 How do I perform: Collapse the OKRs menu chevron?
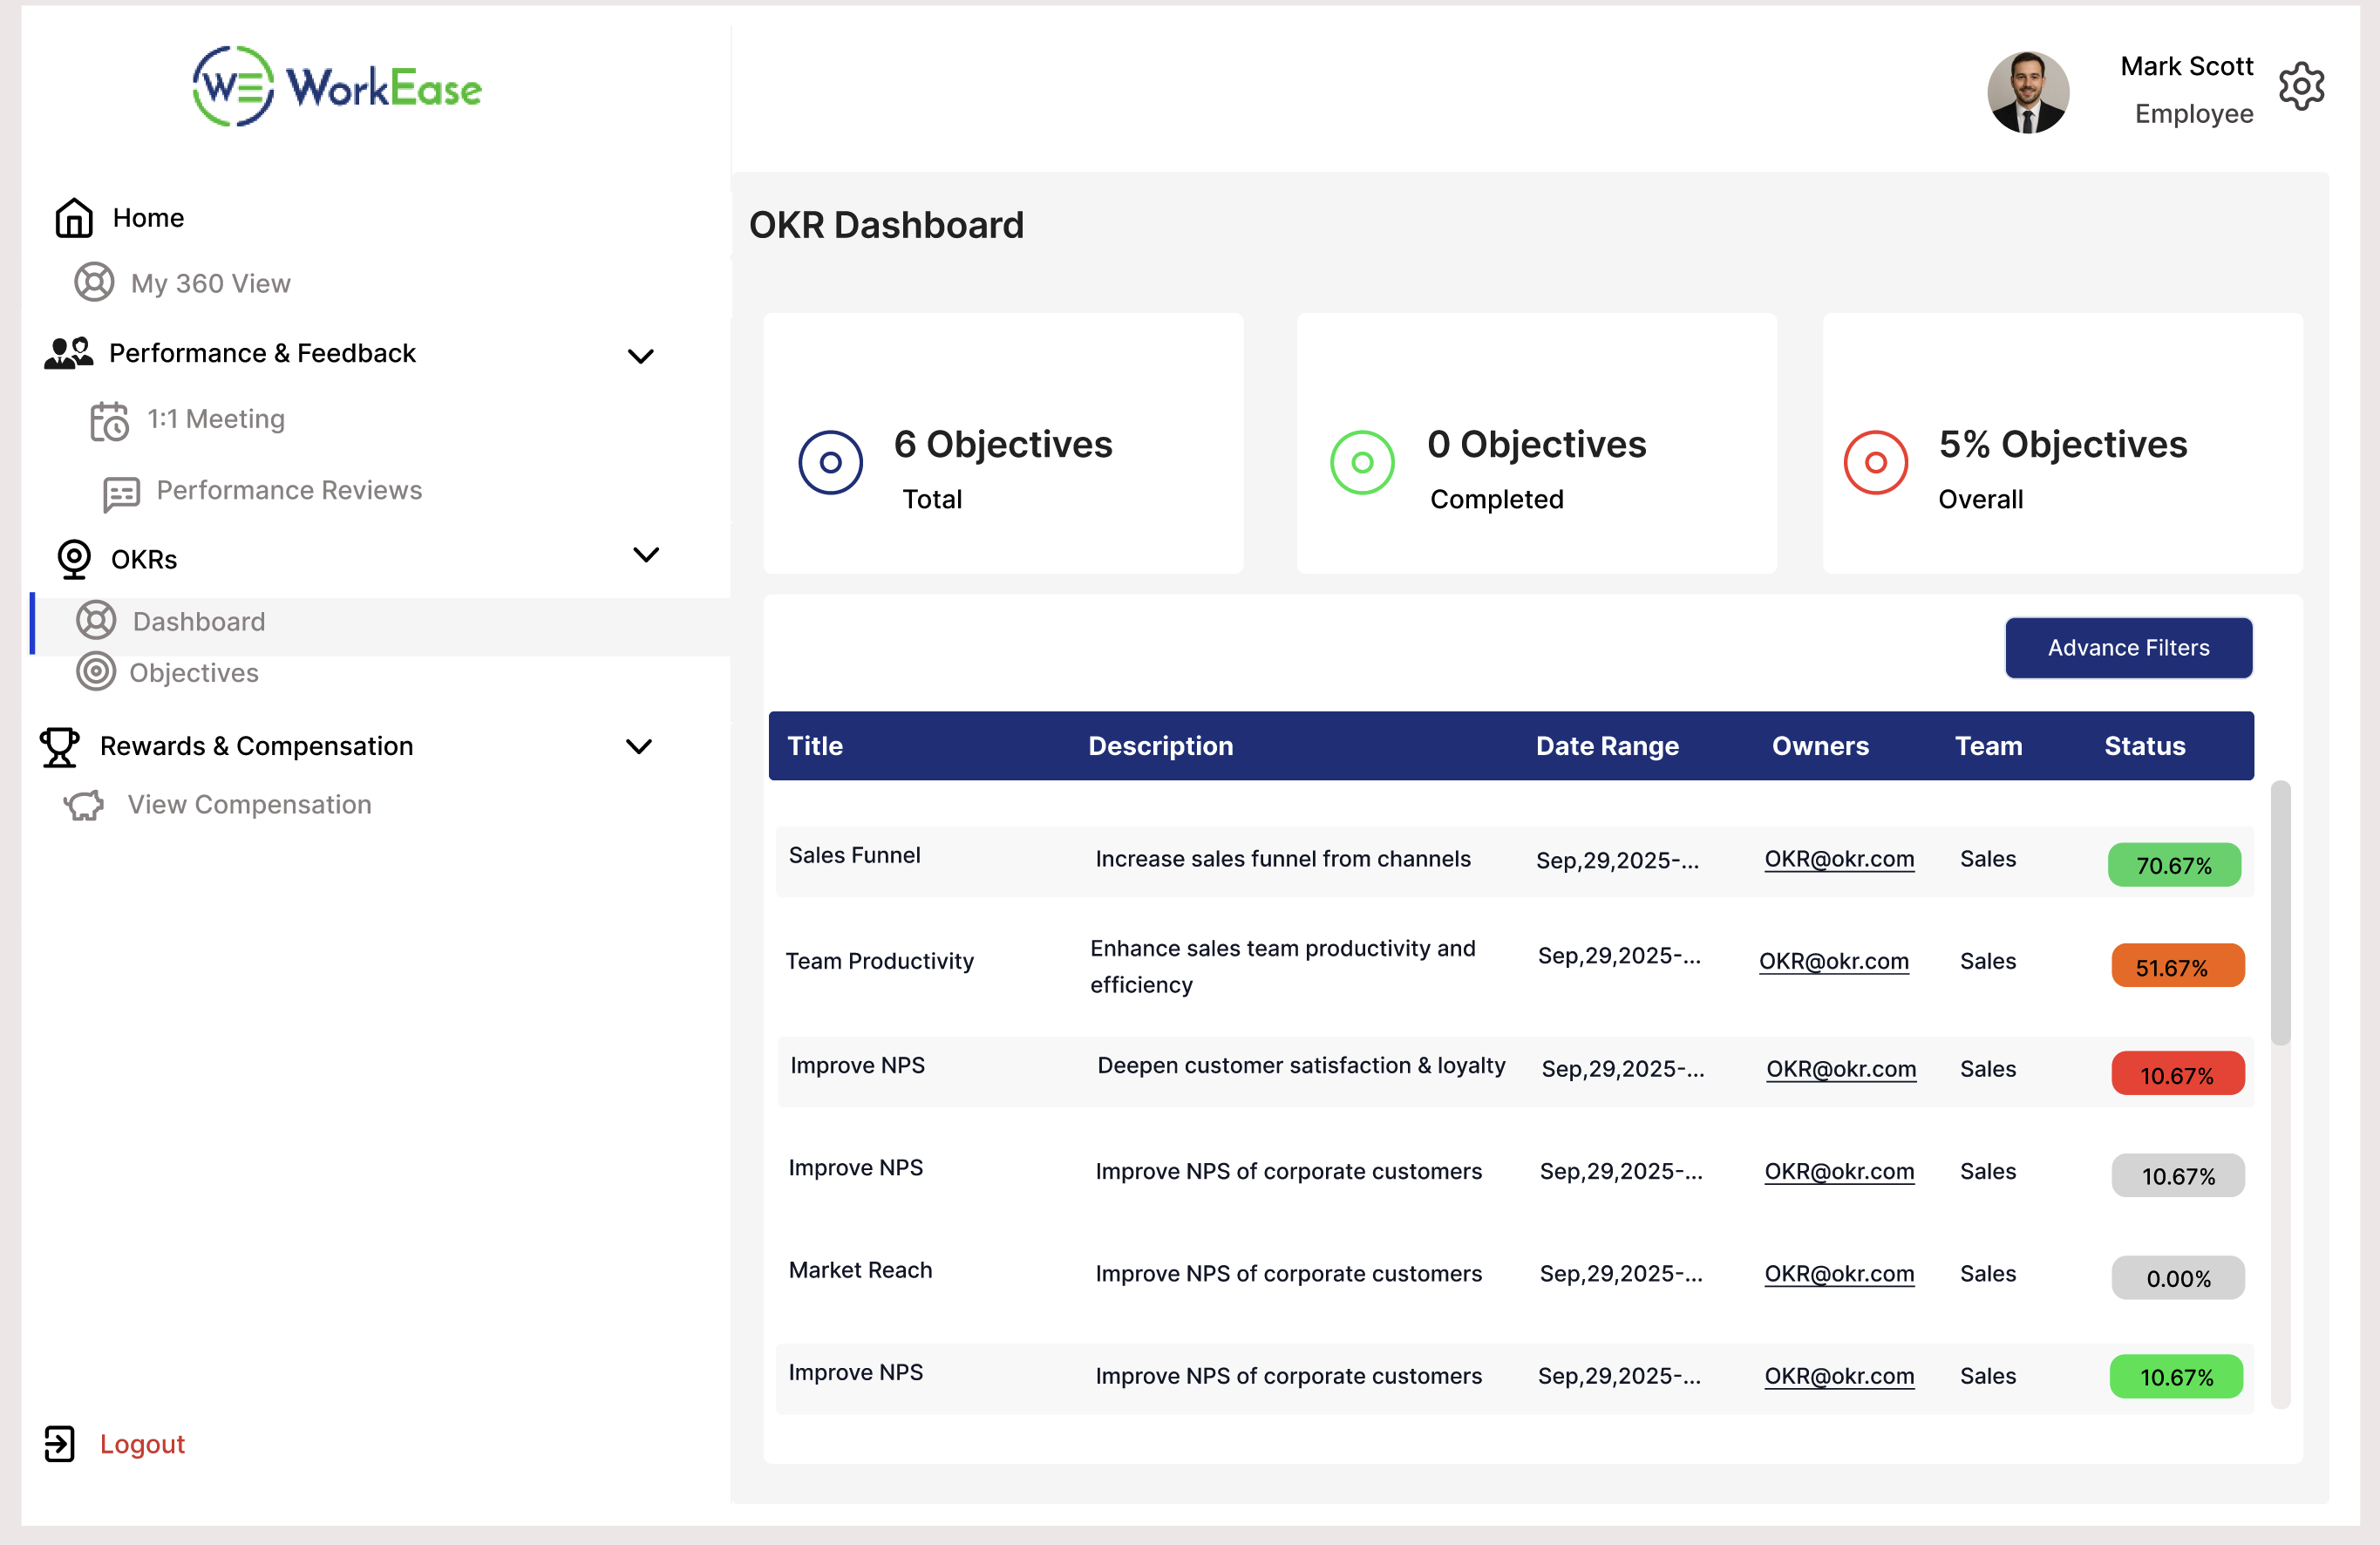[646, 555]
